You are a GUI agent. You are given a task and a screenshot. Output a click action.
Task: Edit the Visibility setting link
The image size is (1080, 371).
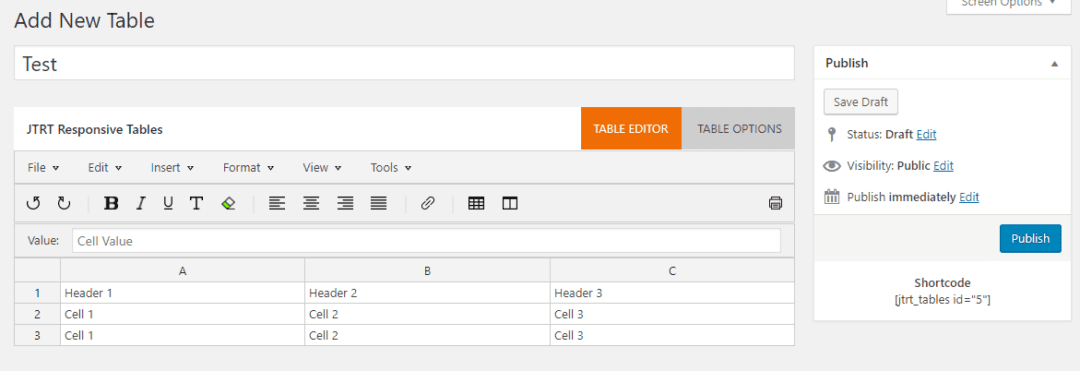click(944, 166)
